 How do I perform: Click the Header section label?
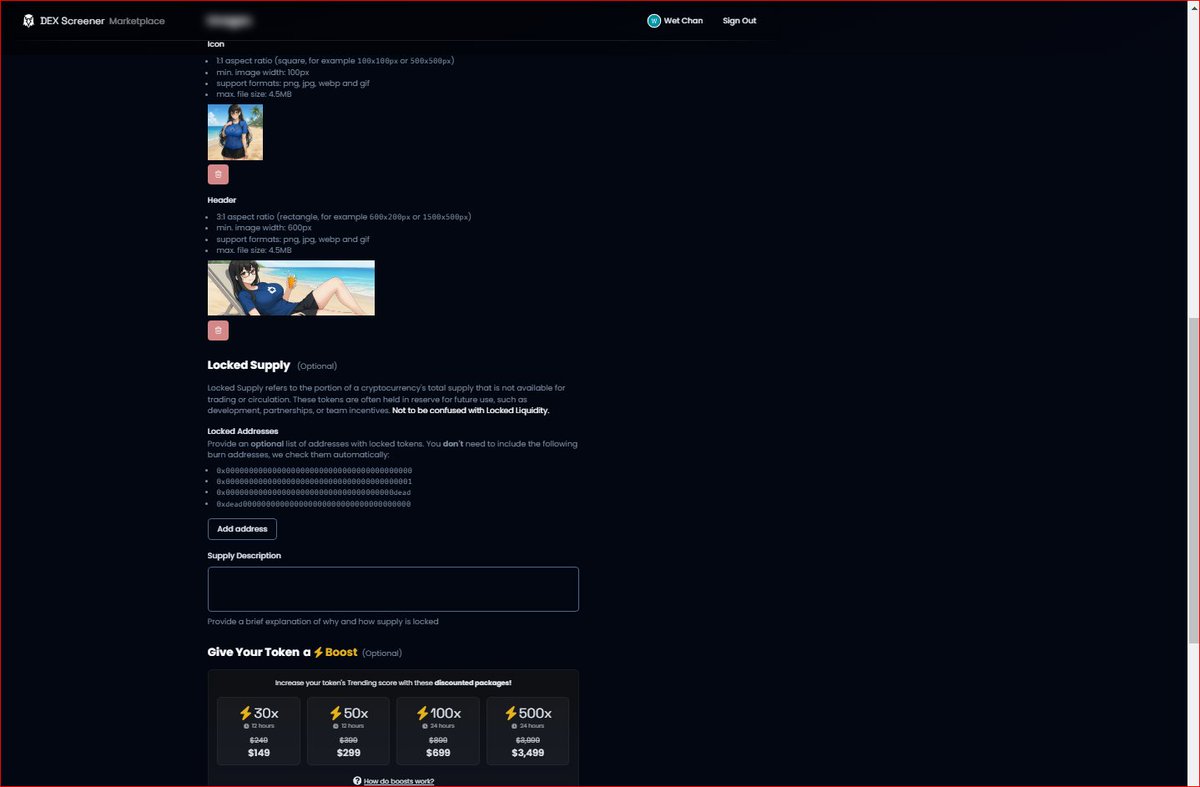click(222, 200)
